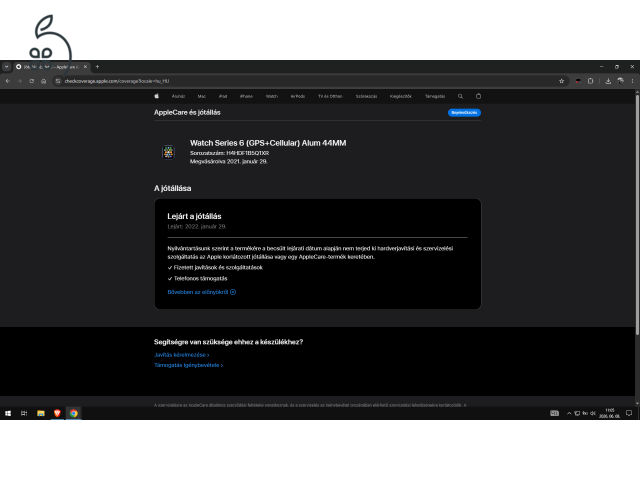
Task: Reload the current page
Action: (x=31, y=81)
